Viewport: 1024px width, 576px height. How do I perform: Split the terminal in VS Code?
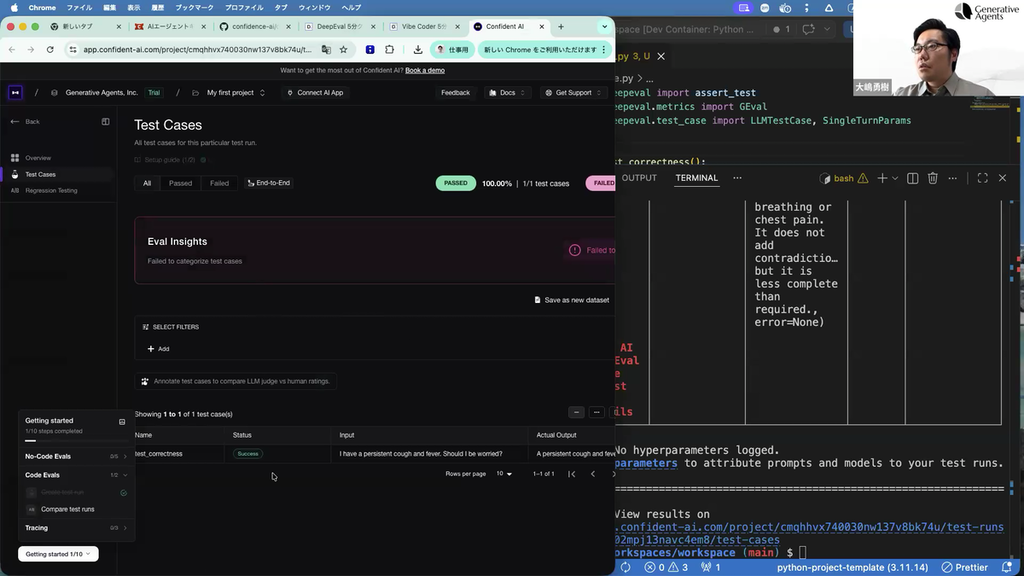[912, 178]
